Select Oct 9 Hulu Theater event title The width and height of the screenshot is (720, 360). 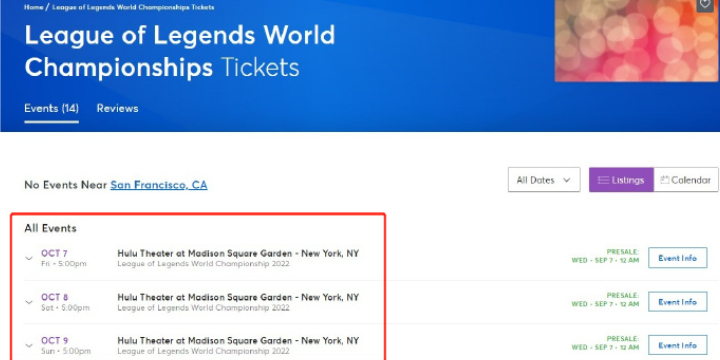(x=238, y=341)
